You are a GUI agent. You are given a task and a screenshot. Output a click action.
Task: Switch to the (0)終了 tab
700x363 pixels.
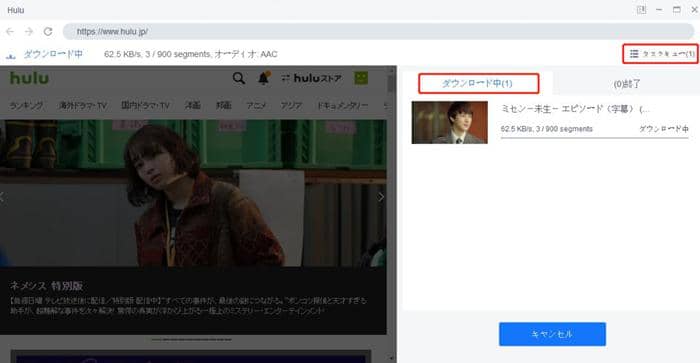(627, 83)
